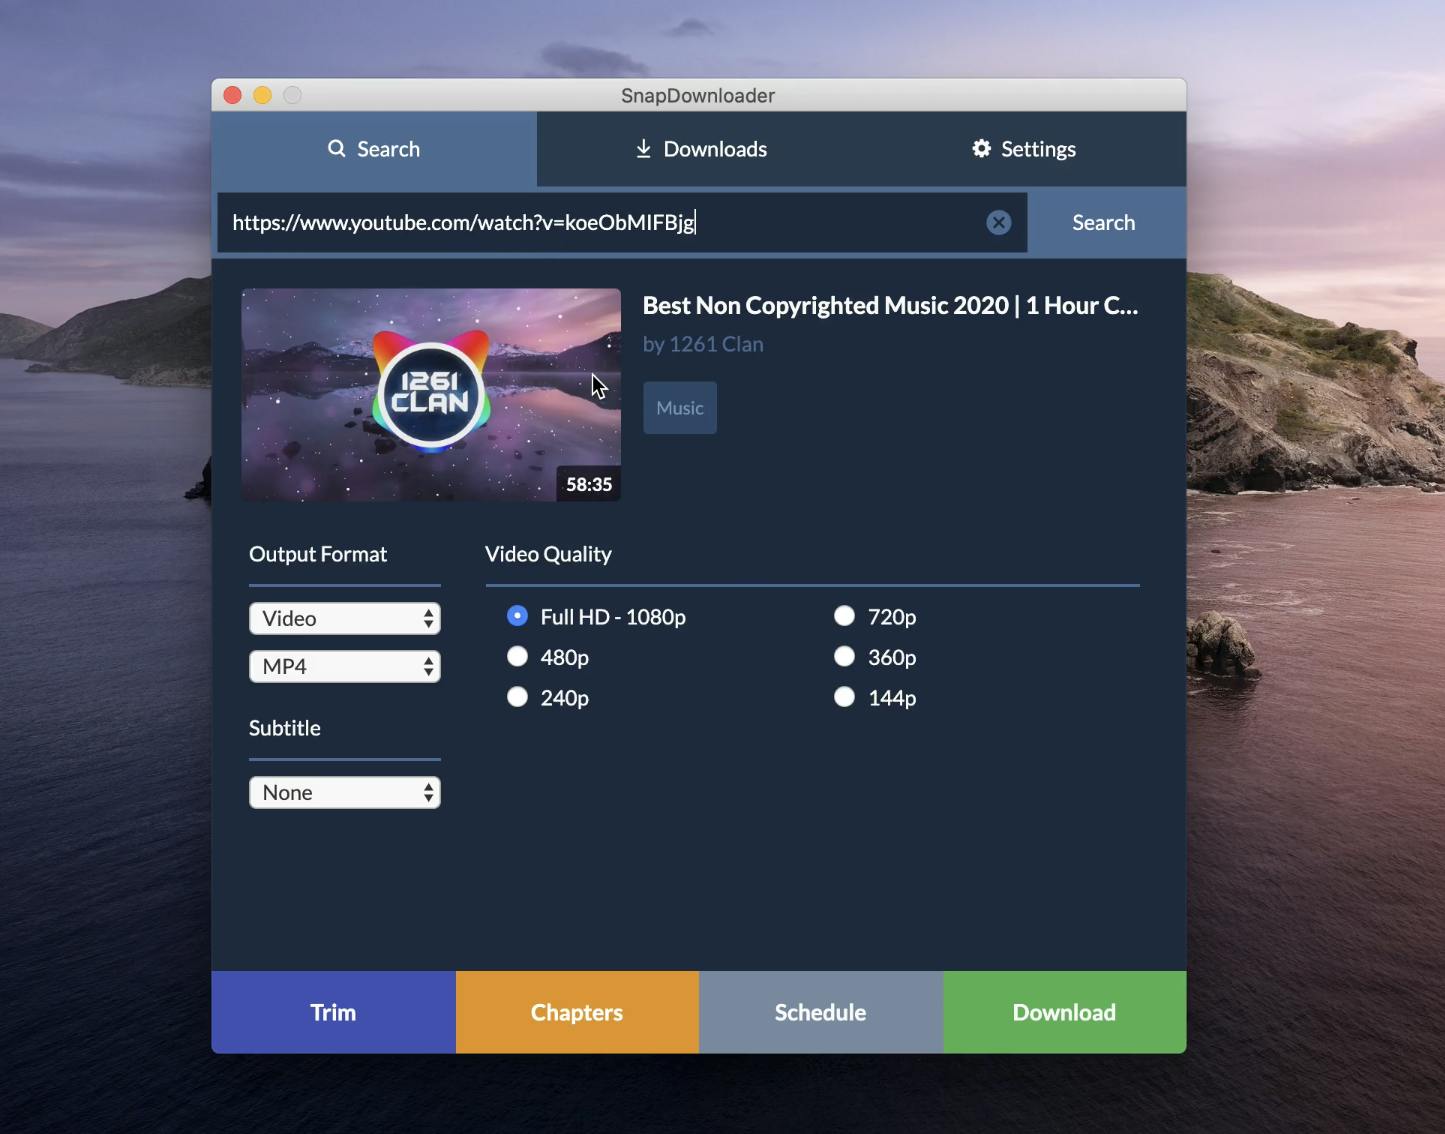Screen dimensions: 1445x1134
Task: Select 720p video quality
Action: pos(845,616)
